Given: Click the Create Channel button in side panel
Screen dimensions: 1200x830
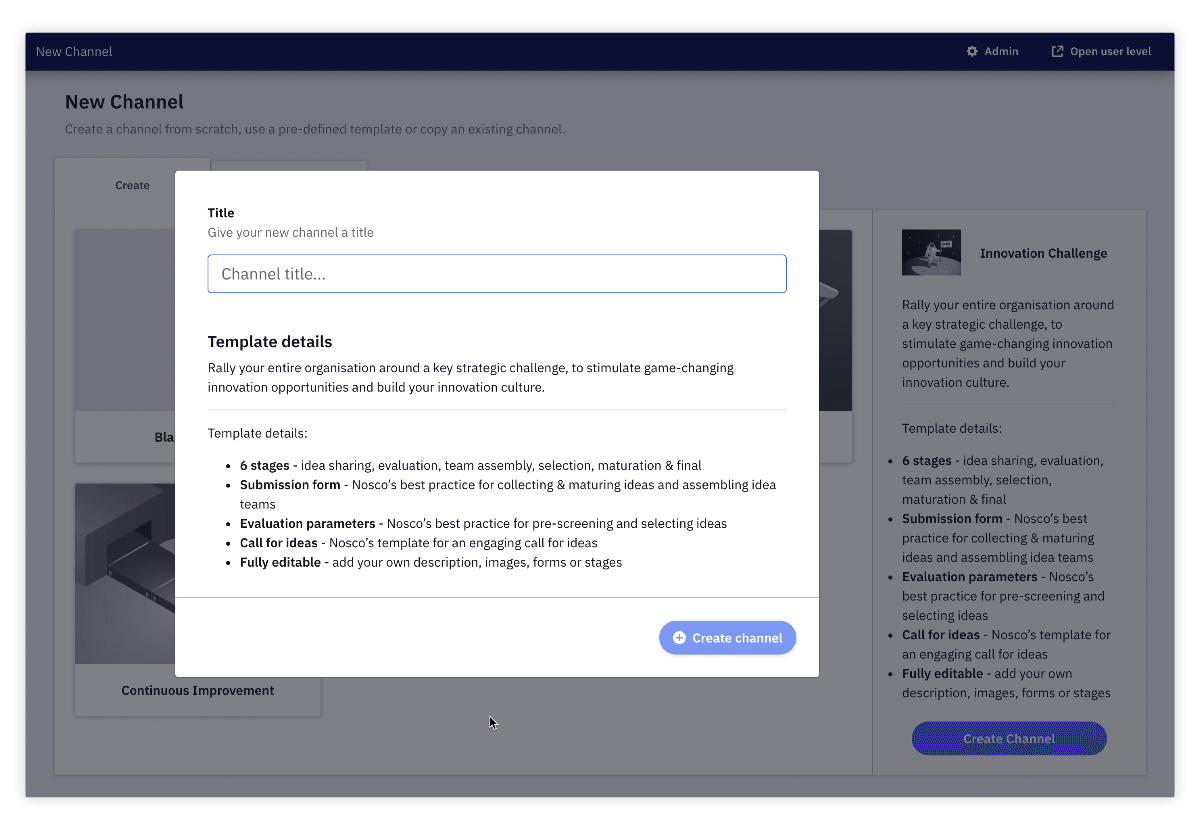Looking at the screenshot, I should [x=1009, y=739].
